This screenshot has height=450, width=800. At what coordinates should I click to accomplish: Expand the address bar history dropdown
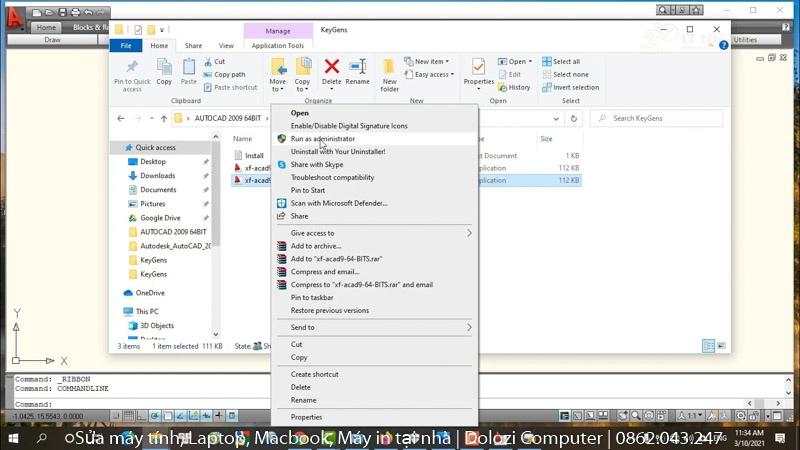556,118
